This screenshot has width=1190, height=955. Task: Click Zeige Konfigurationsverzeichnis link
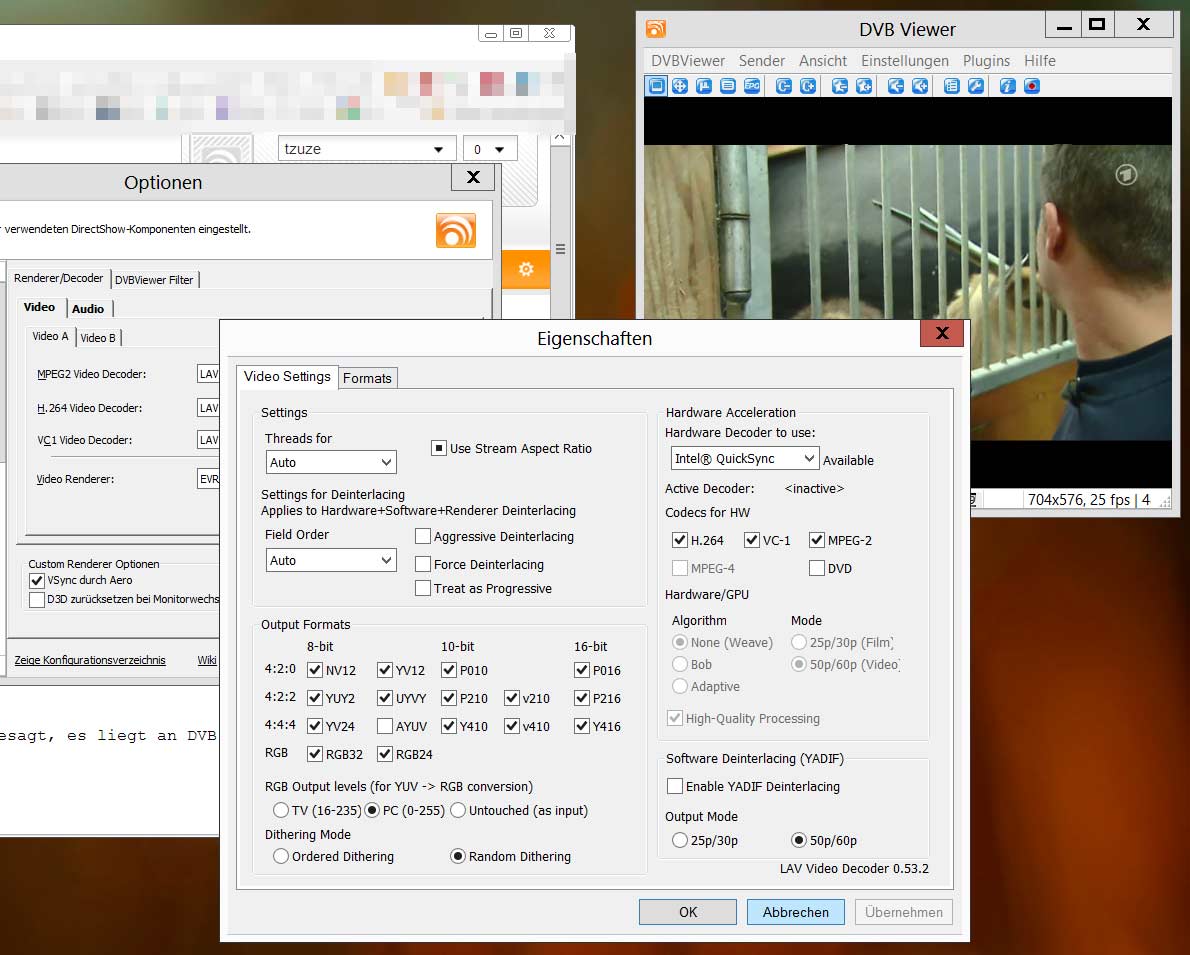(90, 660)
